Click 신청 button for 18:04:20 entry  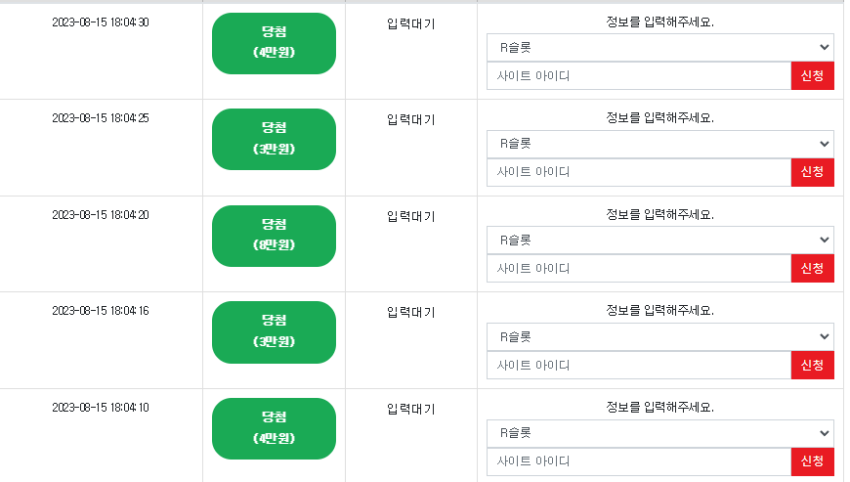(x=812, y=268)
